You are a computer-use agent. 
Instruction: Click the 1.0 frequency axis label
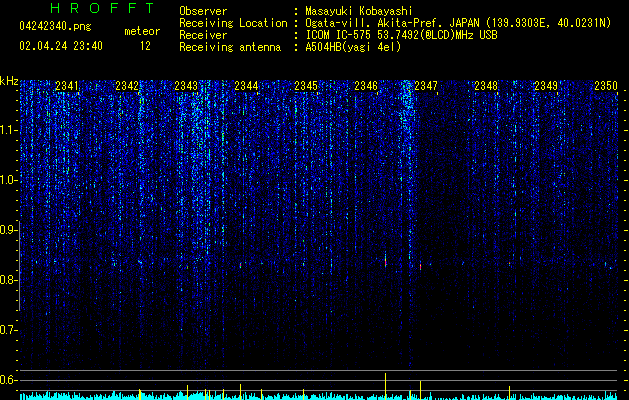pyautogui.click(x=8, y=180)
